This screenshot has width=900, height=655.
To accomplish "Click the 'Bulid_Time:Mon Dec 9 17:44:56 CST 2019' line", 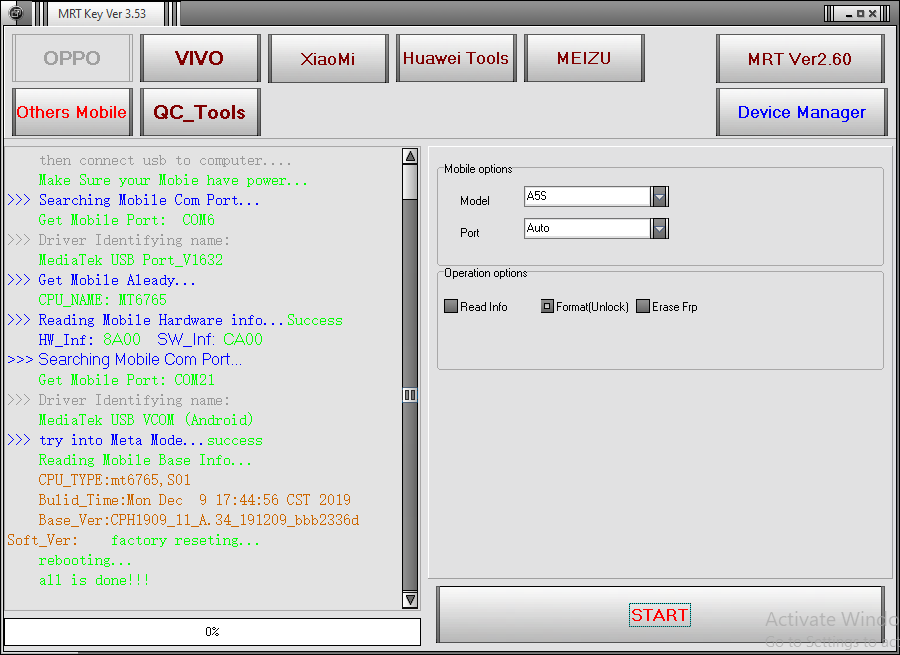I will tap(195, 500).
